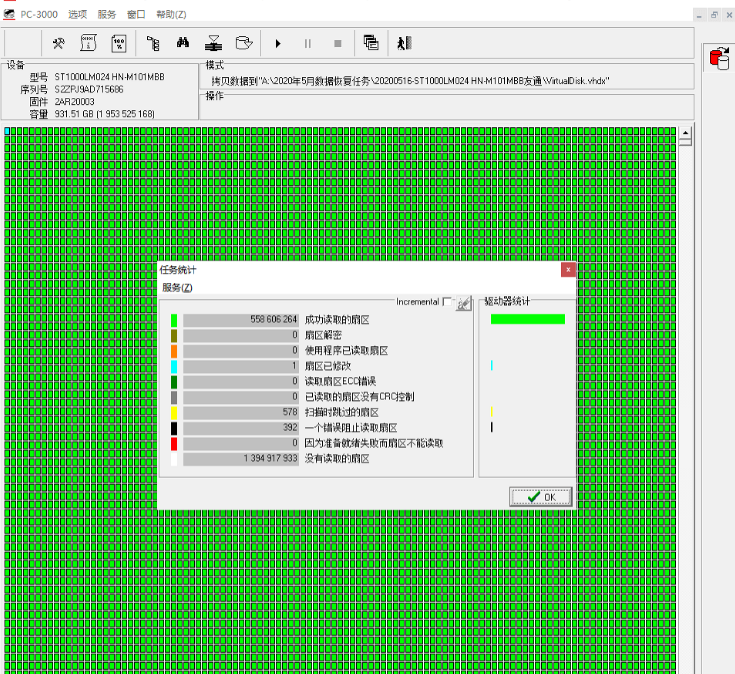Image resolution: width=735 pixels, height=674 pixels.
Task: Click the 没有读取的扇区 label
Action: pos(337,459)
